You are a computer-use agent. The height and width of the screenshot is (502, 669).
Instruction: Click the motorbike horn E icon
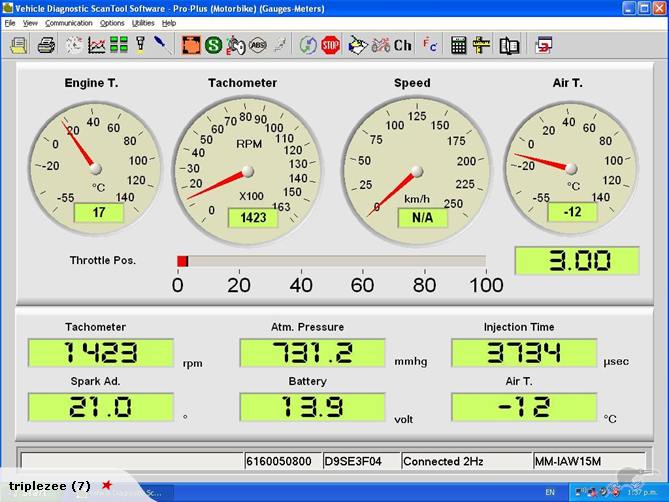click(236, 45)
